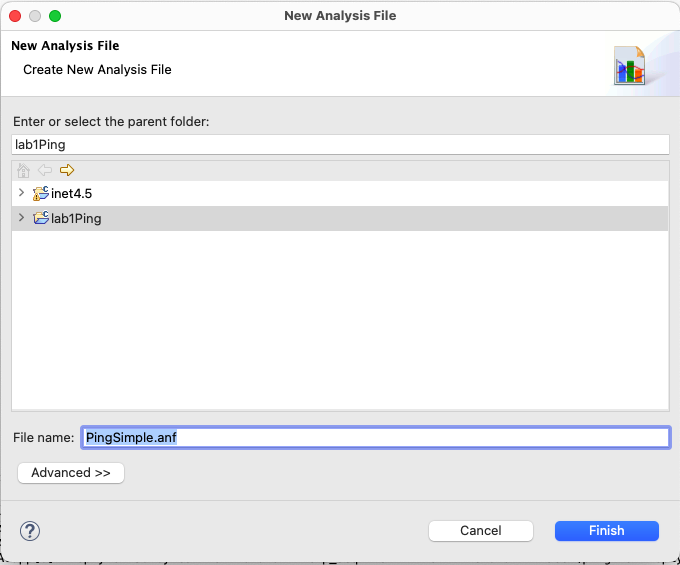680x565 pixels.
Task: Select the inet4.5 folder entry
Action: click(72, 193)
